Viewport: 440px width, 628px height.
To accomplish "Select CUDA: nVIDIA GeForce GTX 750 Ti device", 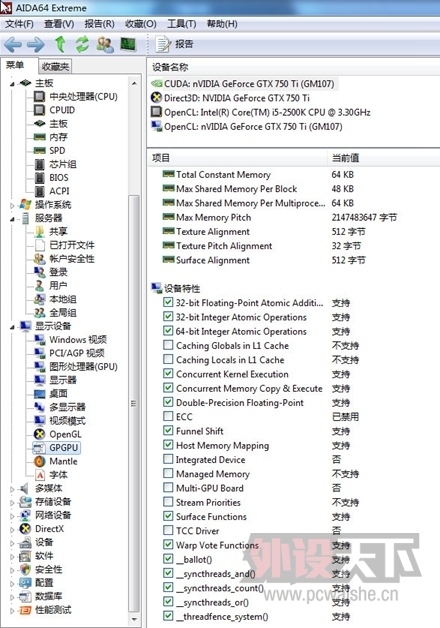I will [x=243, y=84].
